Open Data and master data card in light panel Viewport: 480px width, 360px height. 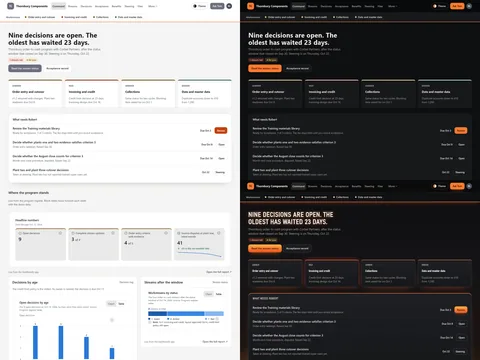click(205, 93)
